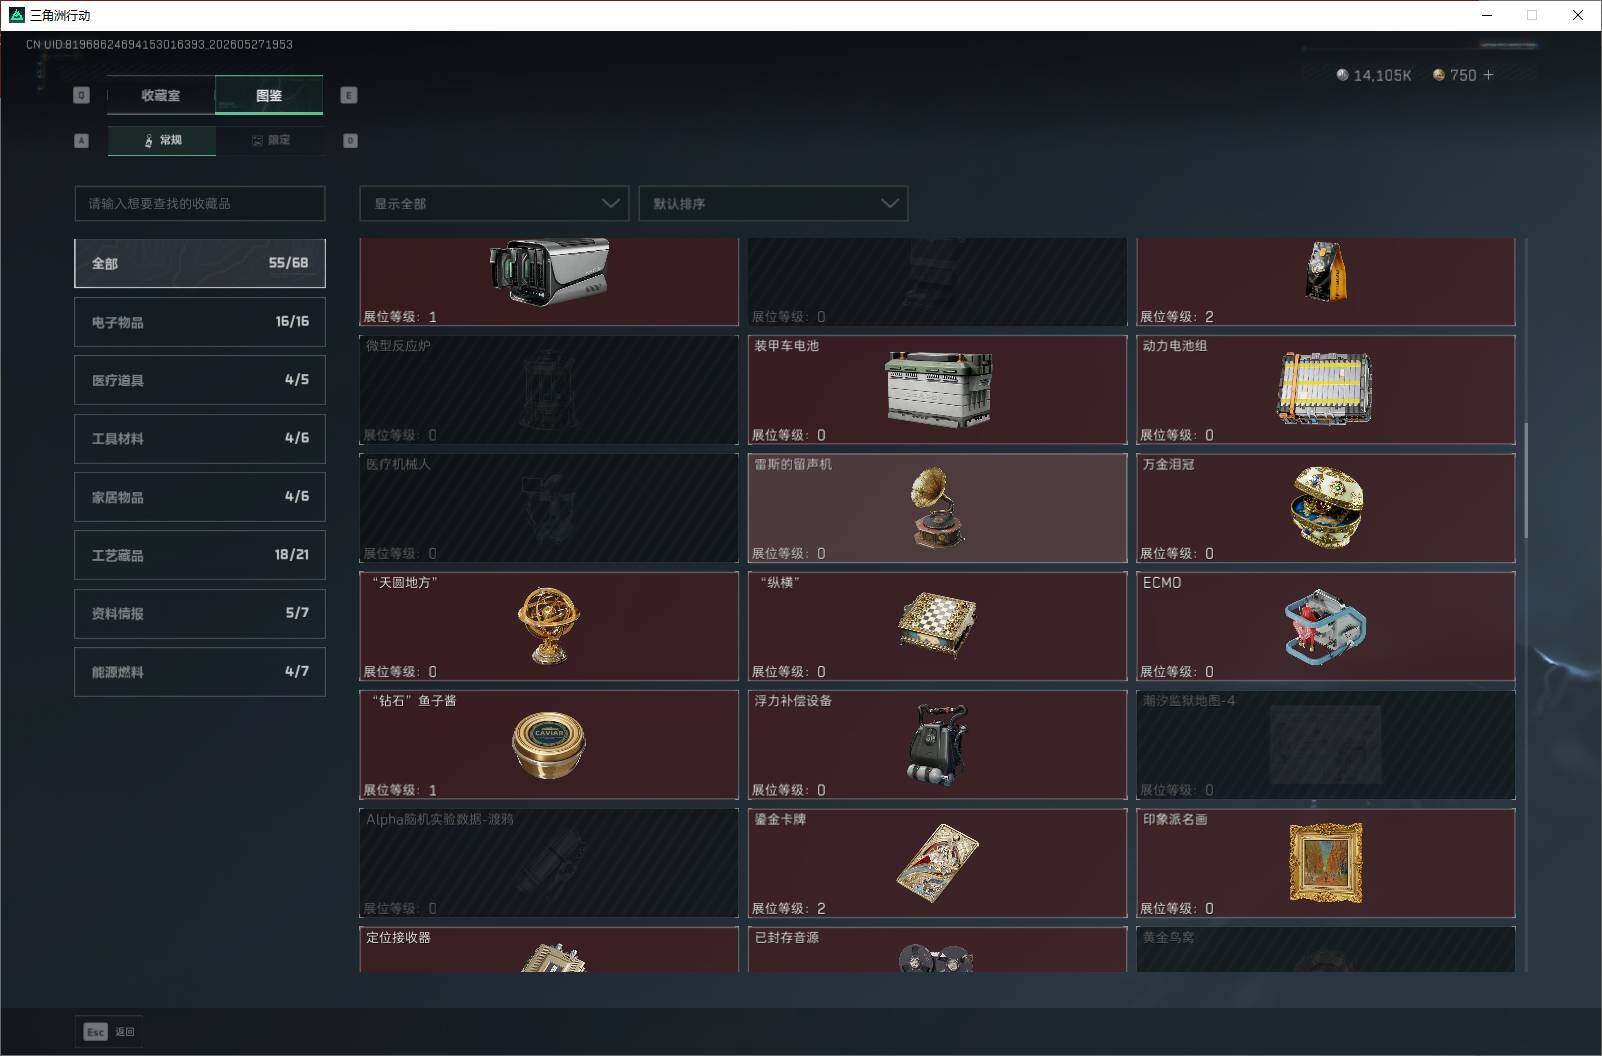Click the 印象派名画 painting icon
The height and width of the screenshot is (1056, 1602).
[x=1326, y=862]
